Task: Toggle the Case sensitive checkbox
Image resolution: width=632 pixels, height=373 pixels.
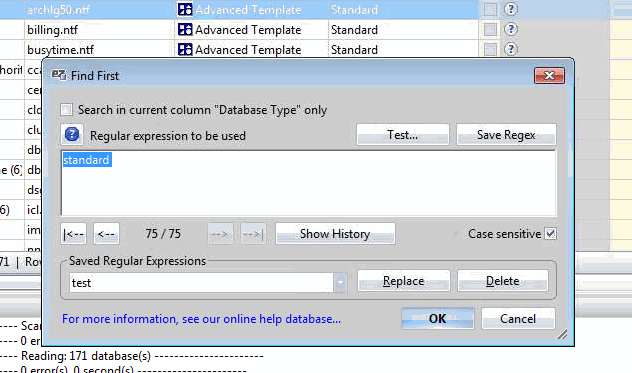Action: (550, 233)
